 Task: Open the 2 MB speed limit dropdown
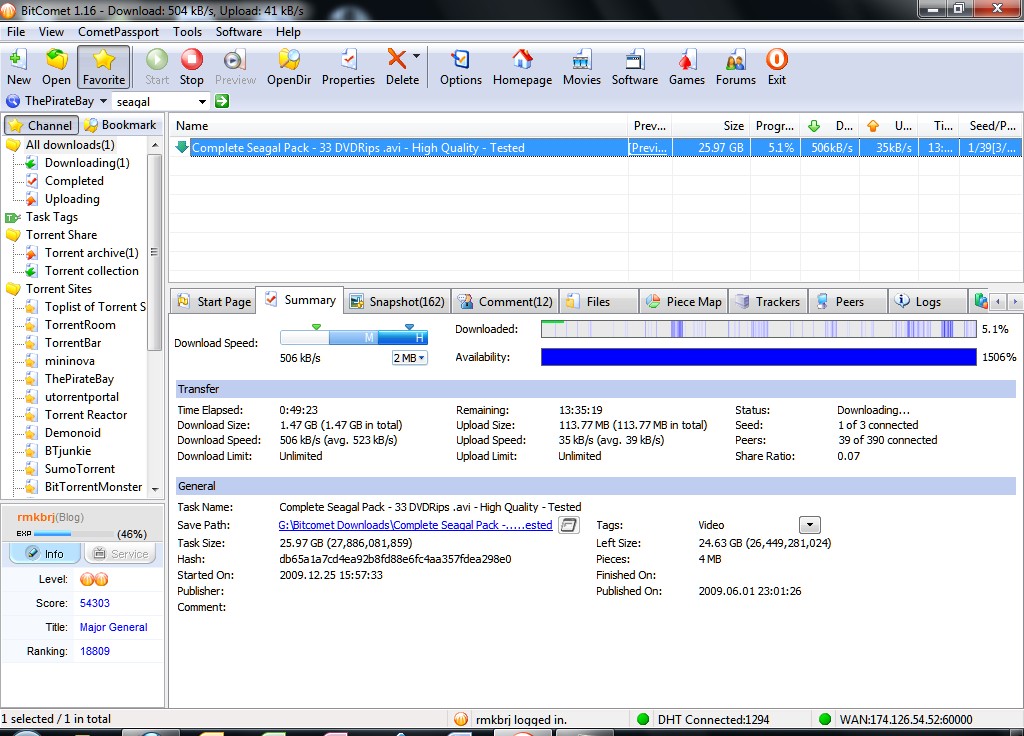click(x=409, y=358)
